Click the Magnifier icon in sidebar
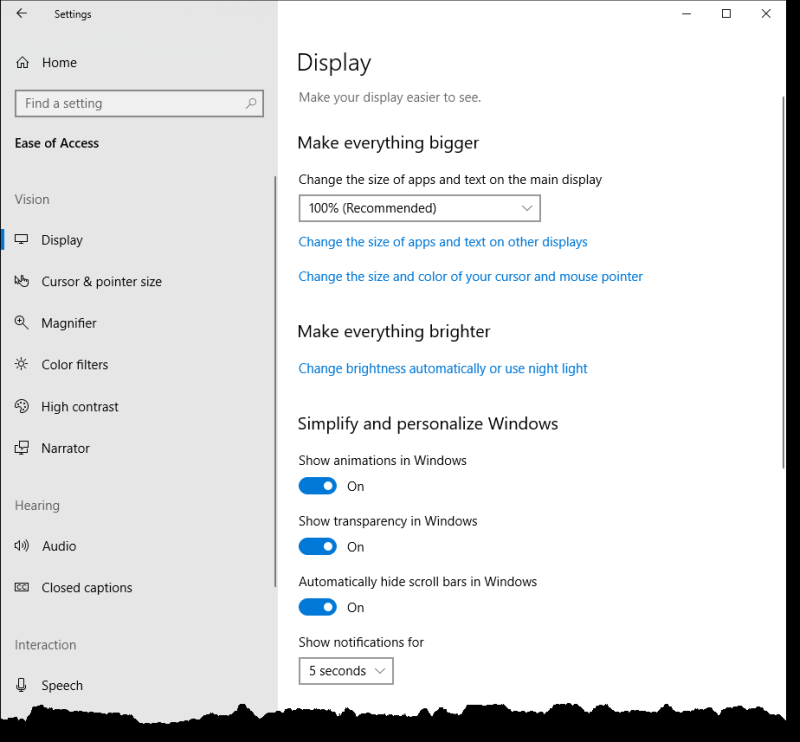Screen dimensions: 800x742 (x=21, y=323)
